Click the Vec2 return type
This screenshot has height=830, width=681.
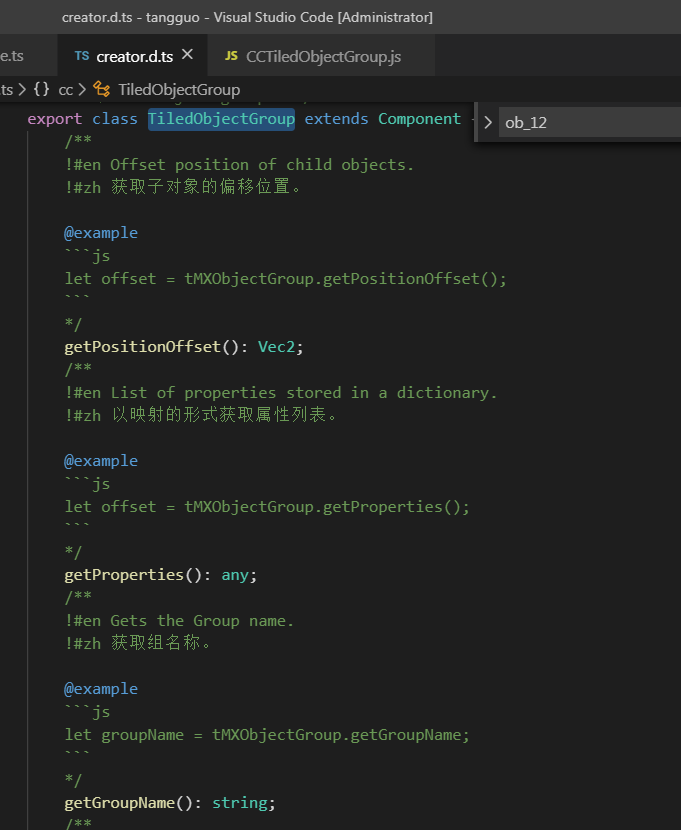coord(276,347)
